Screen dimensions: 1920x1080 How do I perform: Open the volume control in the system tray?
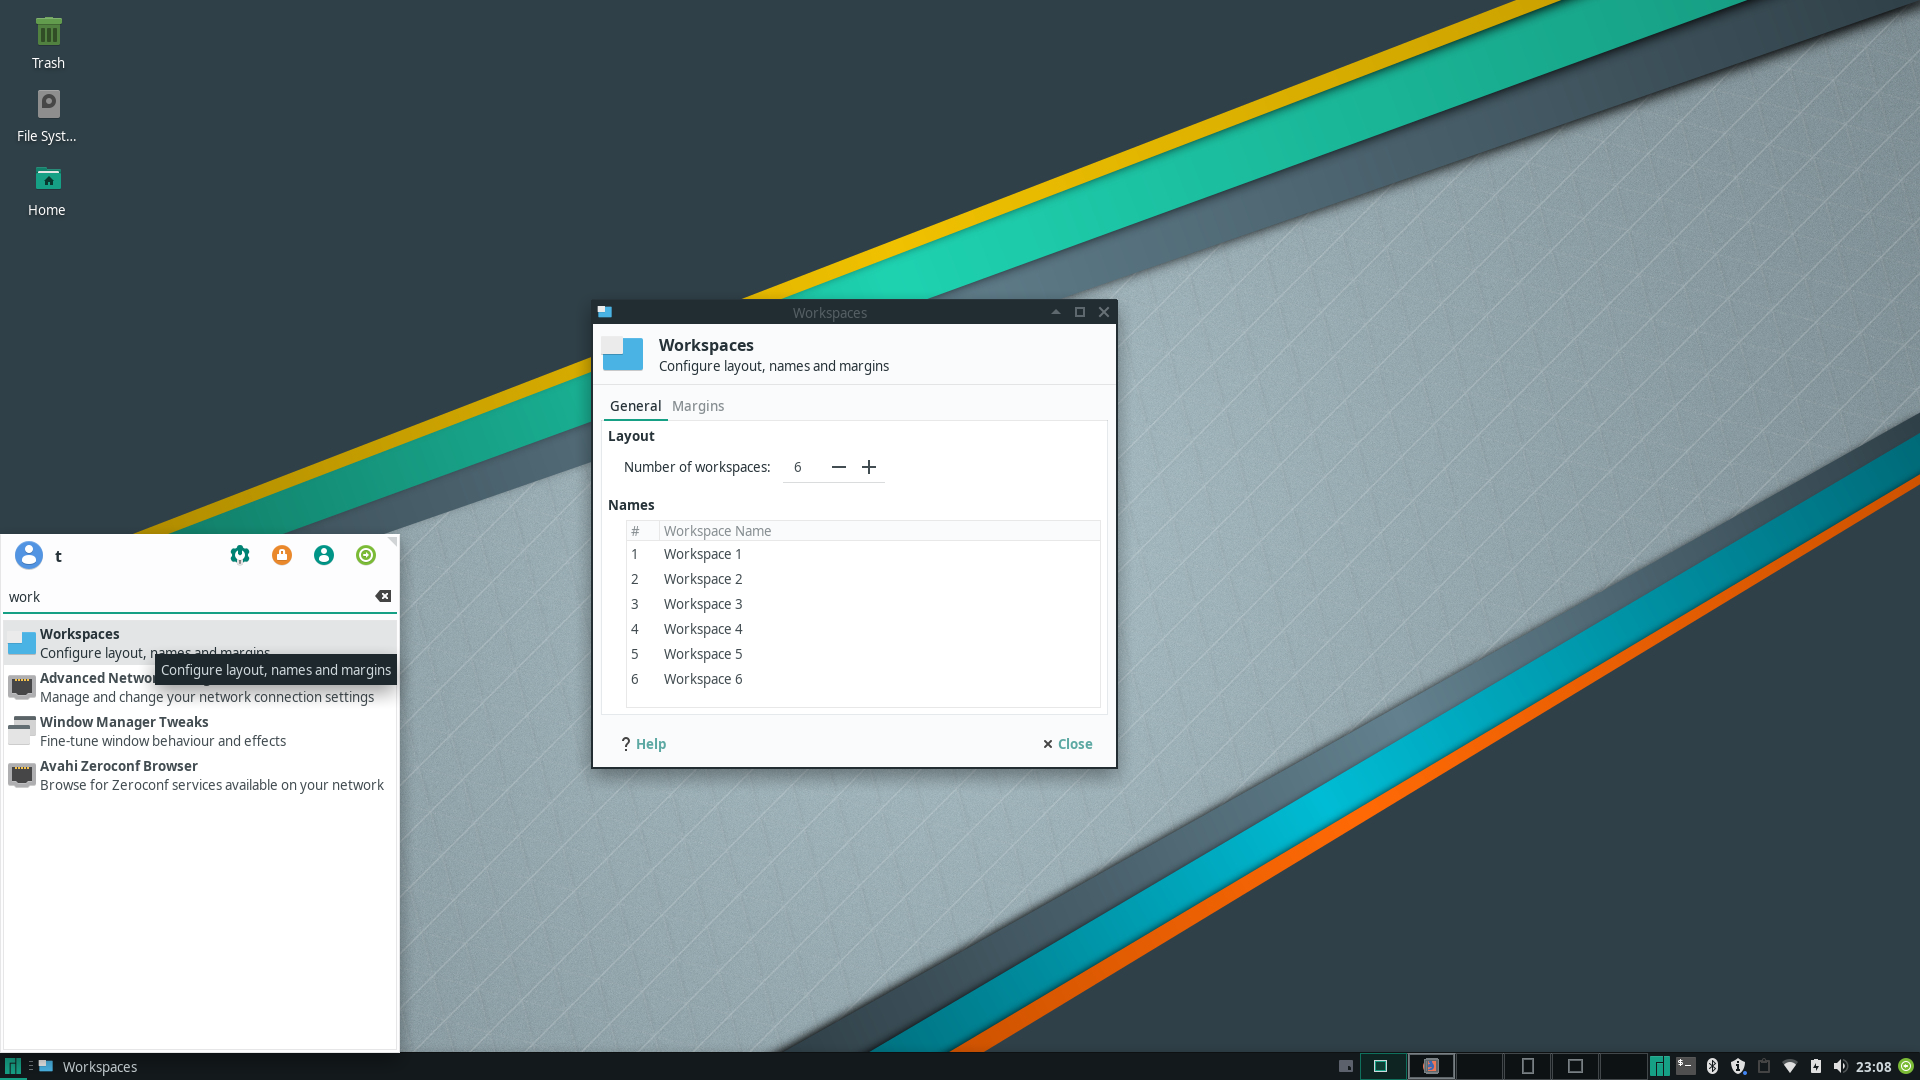tap(1840, 1066)
